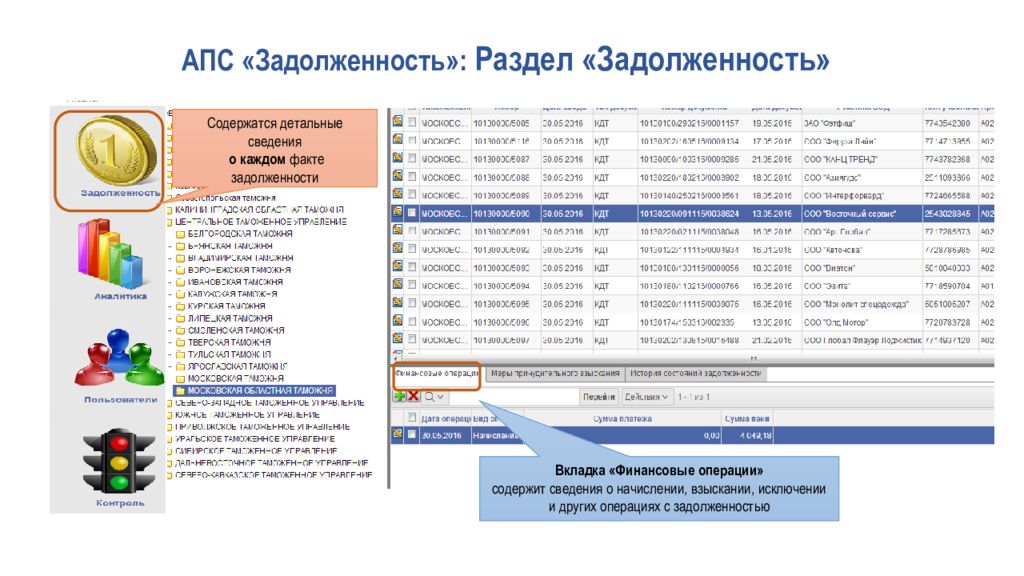Select ТВЕРСКАЯ ТАМОЖНЯ in the tree
This screenshot has width=1024, height=576.
(x=229, y=342)
